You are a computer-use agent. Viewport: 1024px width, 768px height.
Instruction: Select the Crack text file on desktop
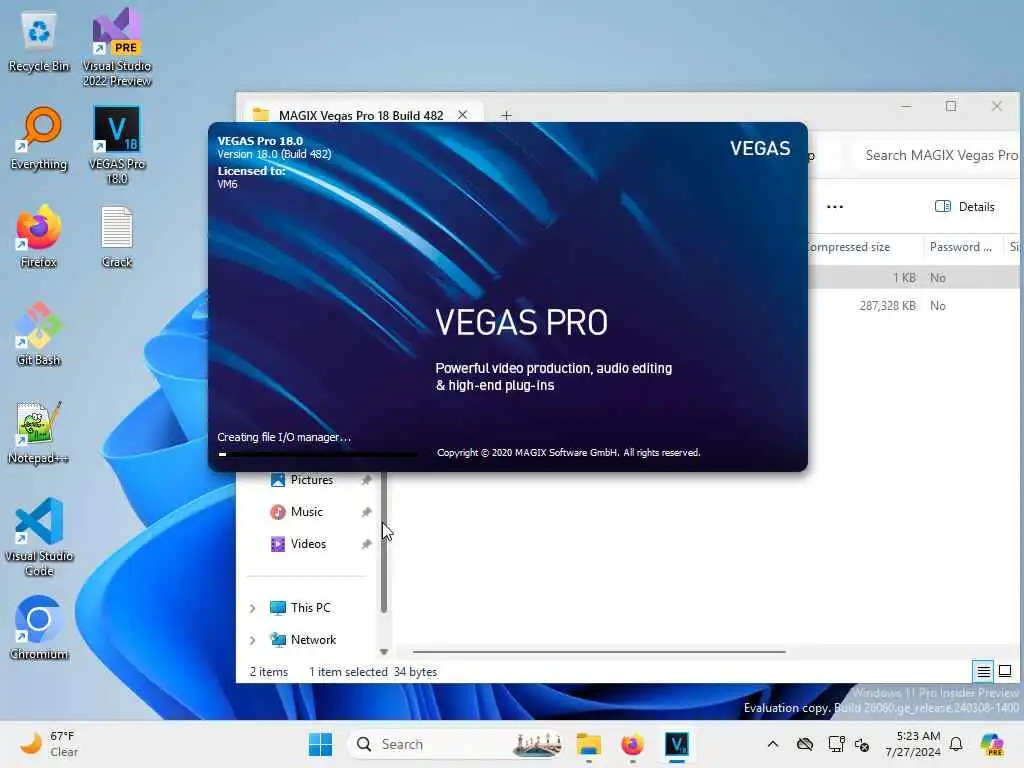tap(117, 236)
